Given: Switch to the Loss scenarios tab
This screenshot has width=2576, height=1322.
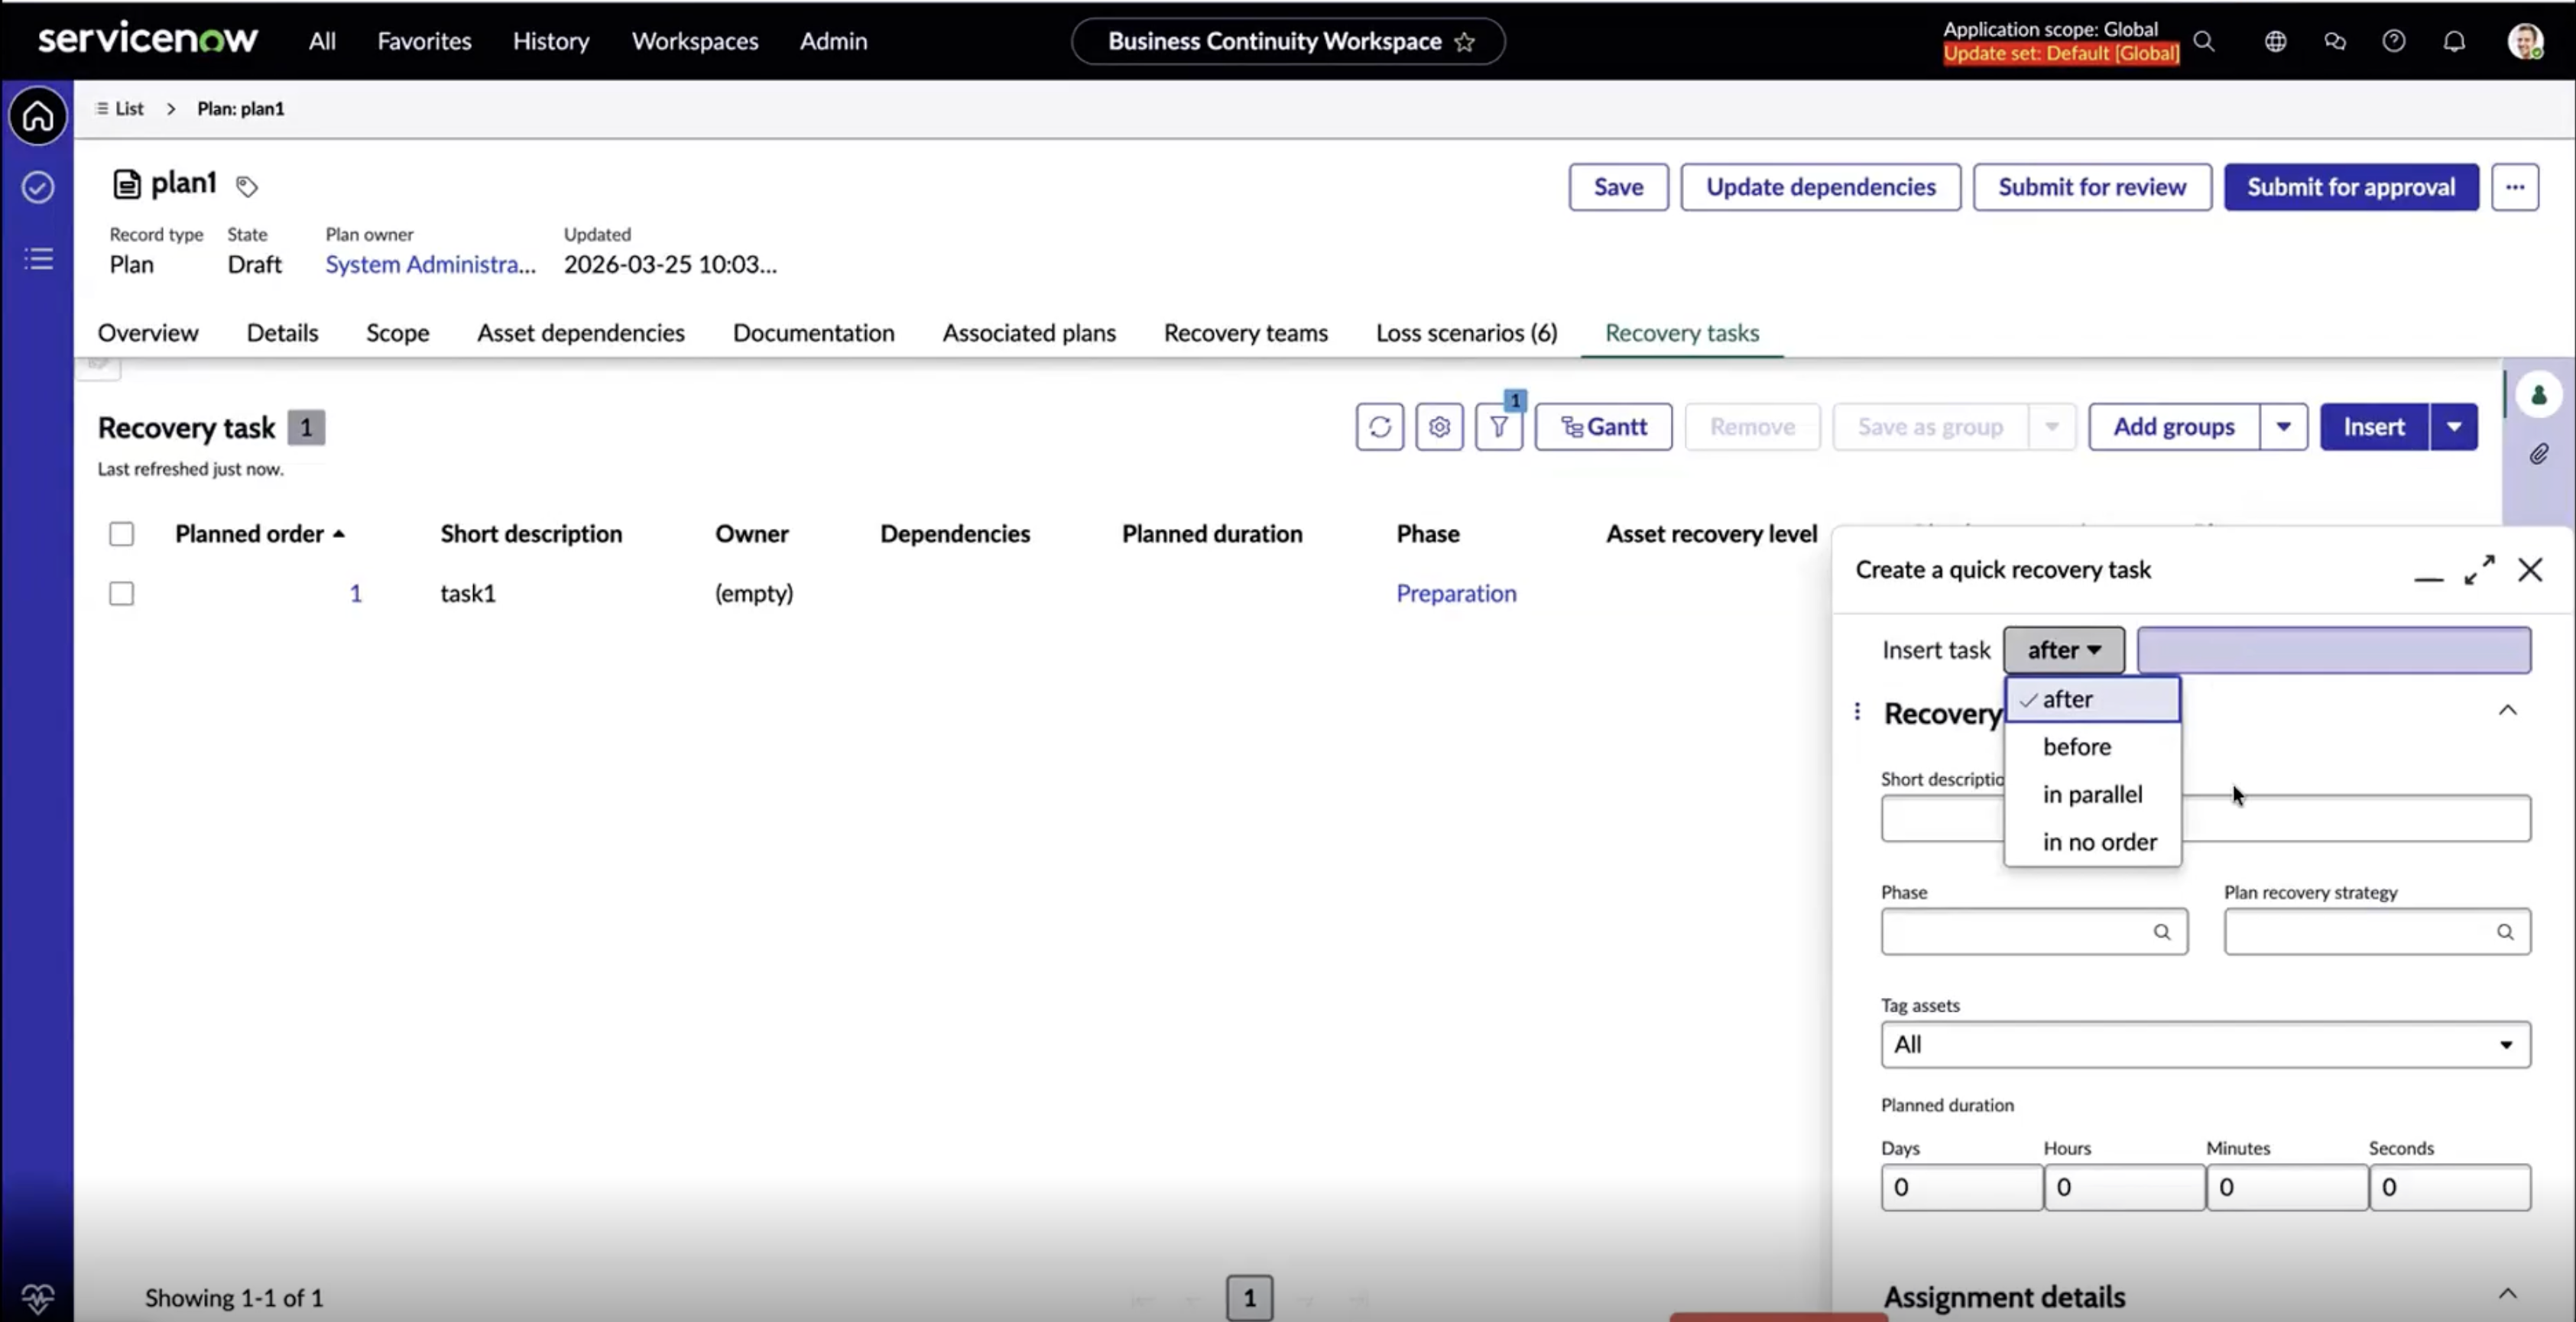Looking at the screenshot, I should click(x=1466, y=333).
